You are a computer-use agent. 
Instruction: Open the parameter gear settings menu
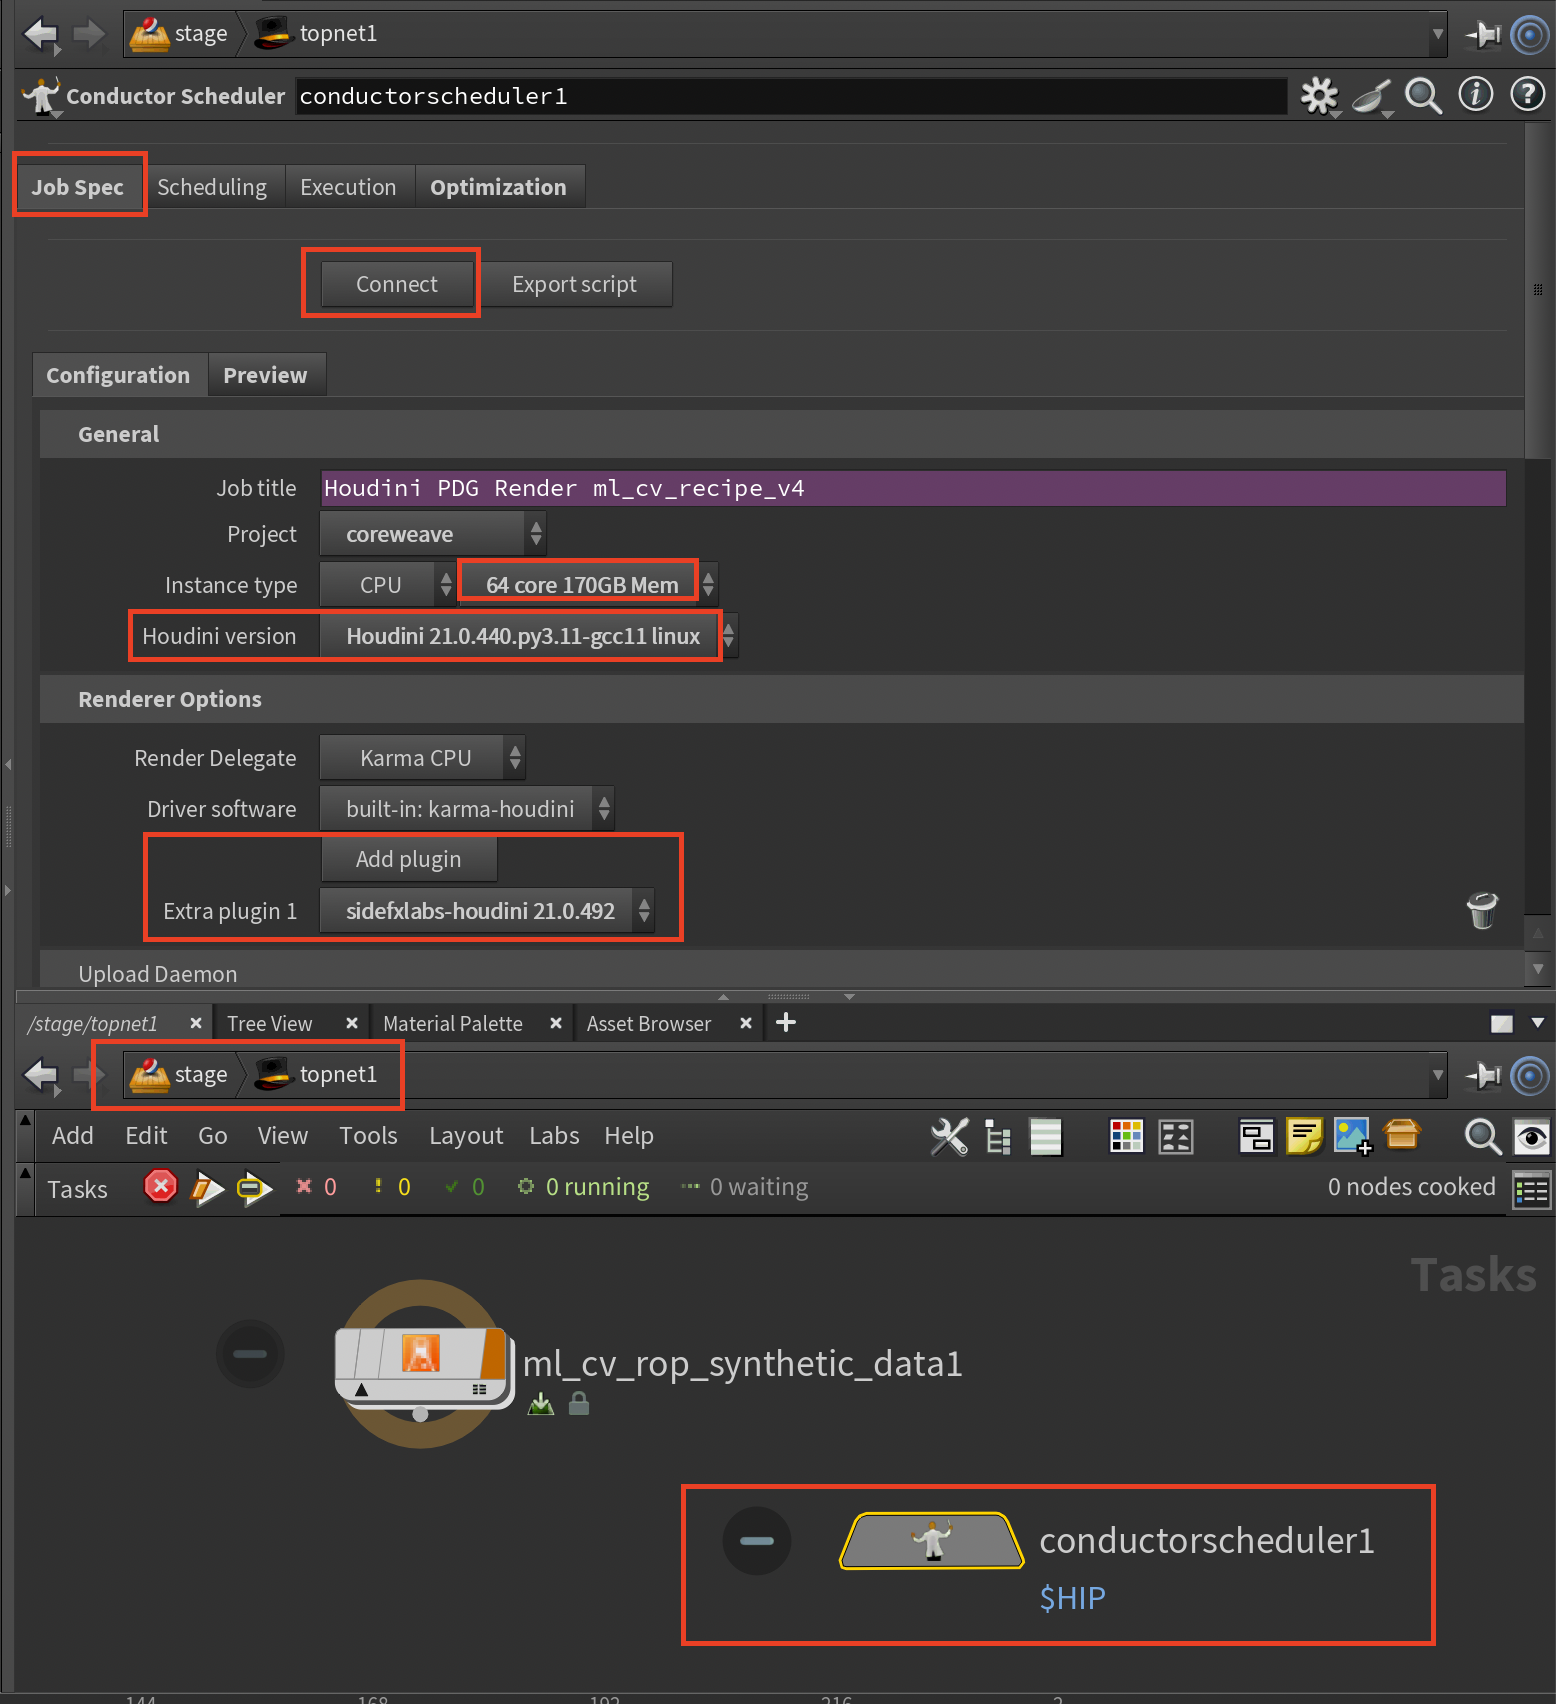[x=1319, y=96]
